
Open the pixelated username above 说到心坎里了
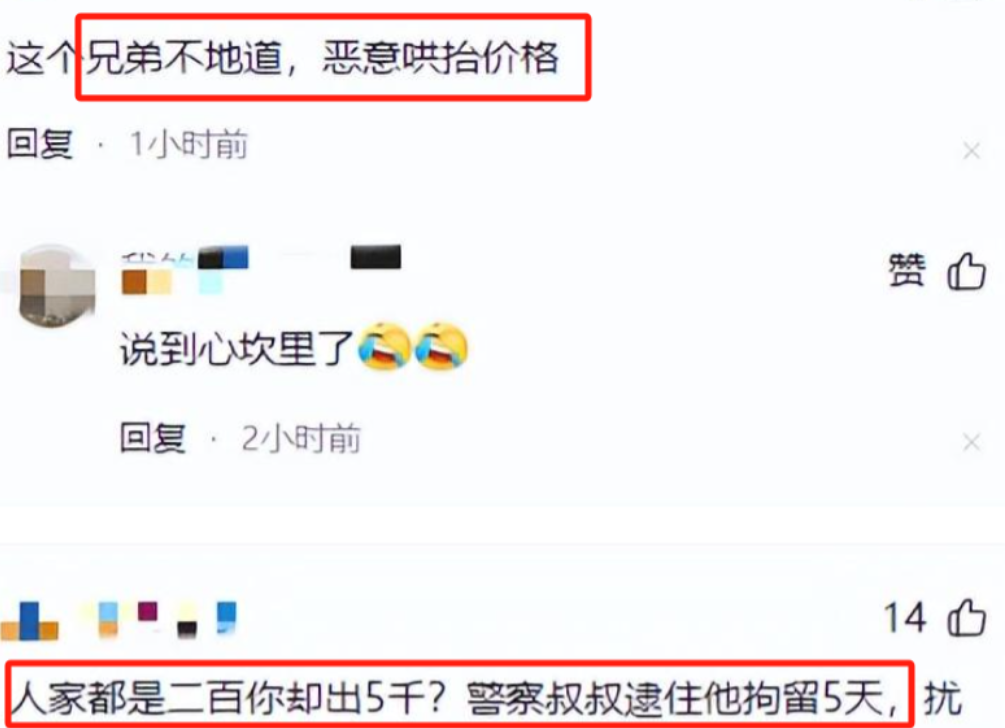click(261, 270)
